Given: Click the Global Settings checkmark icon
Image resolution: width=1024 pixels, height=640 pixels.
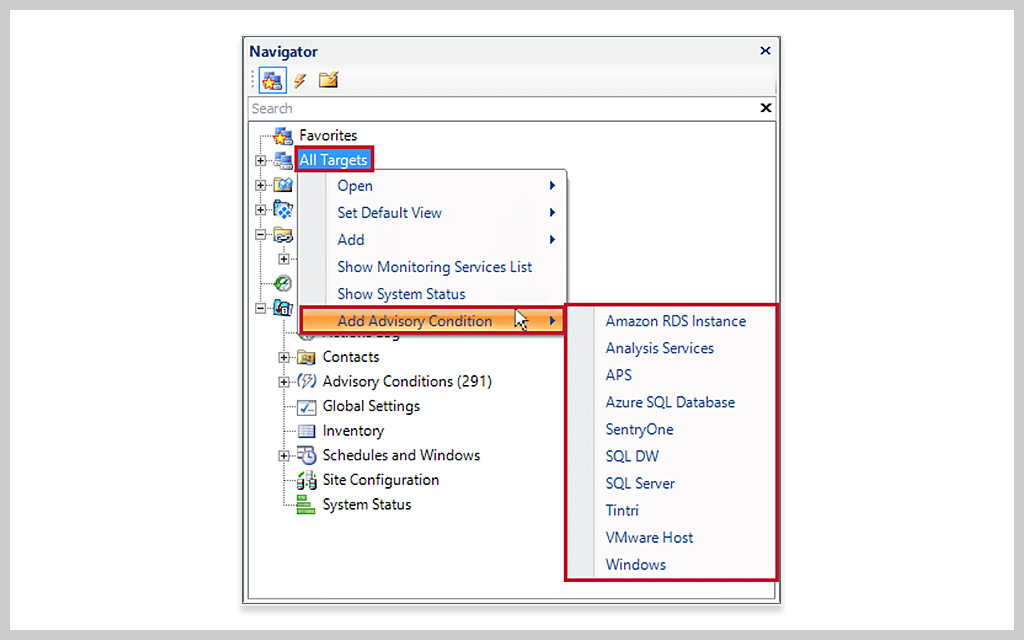Looking at the screenshot, I should [307, 406].
